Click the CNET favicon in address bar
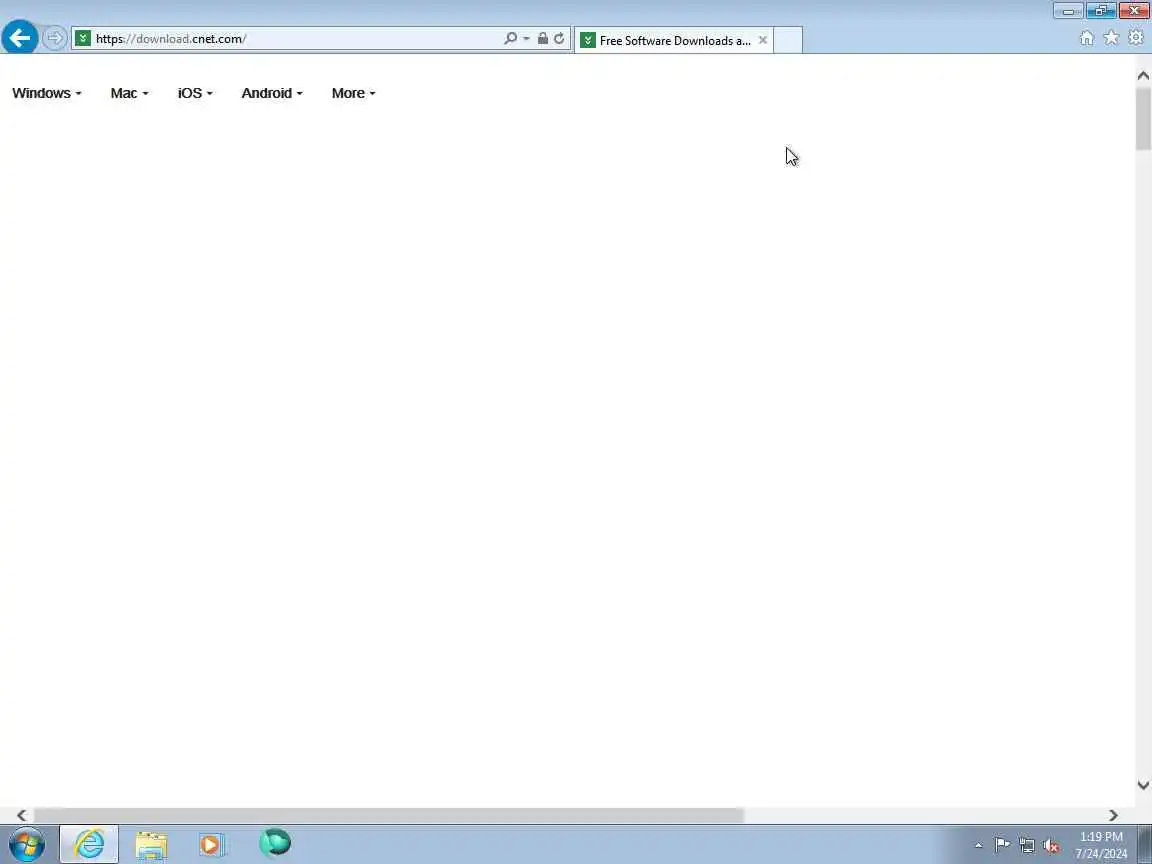This screenshot has width=1152, height=864. (x=83, y=38)
